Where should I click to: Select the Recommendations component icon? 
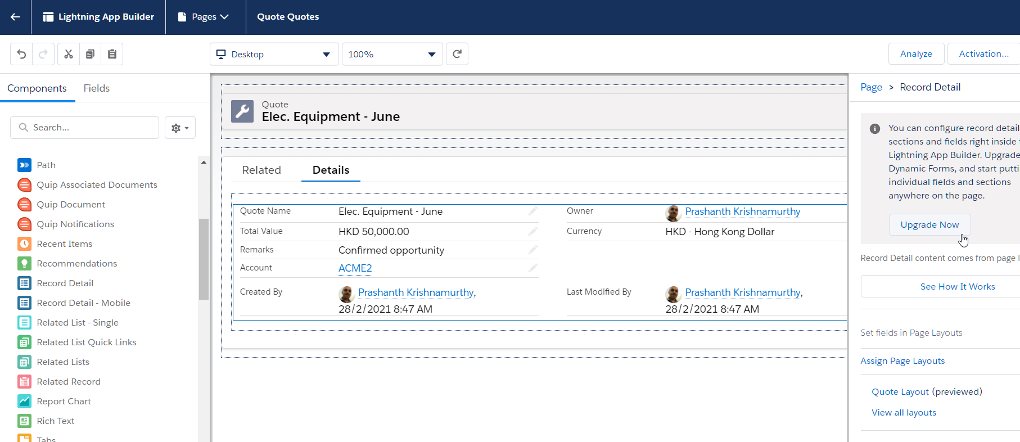point(24,264)
